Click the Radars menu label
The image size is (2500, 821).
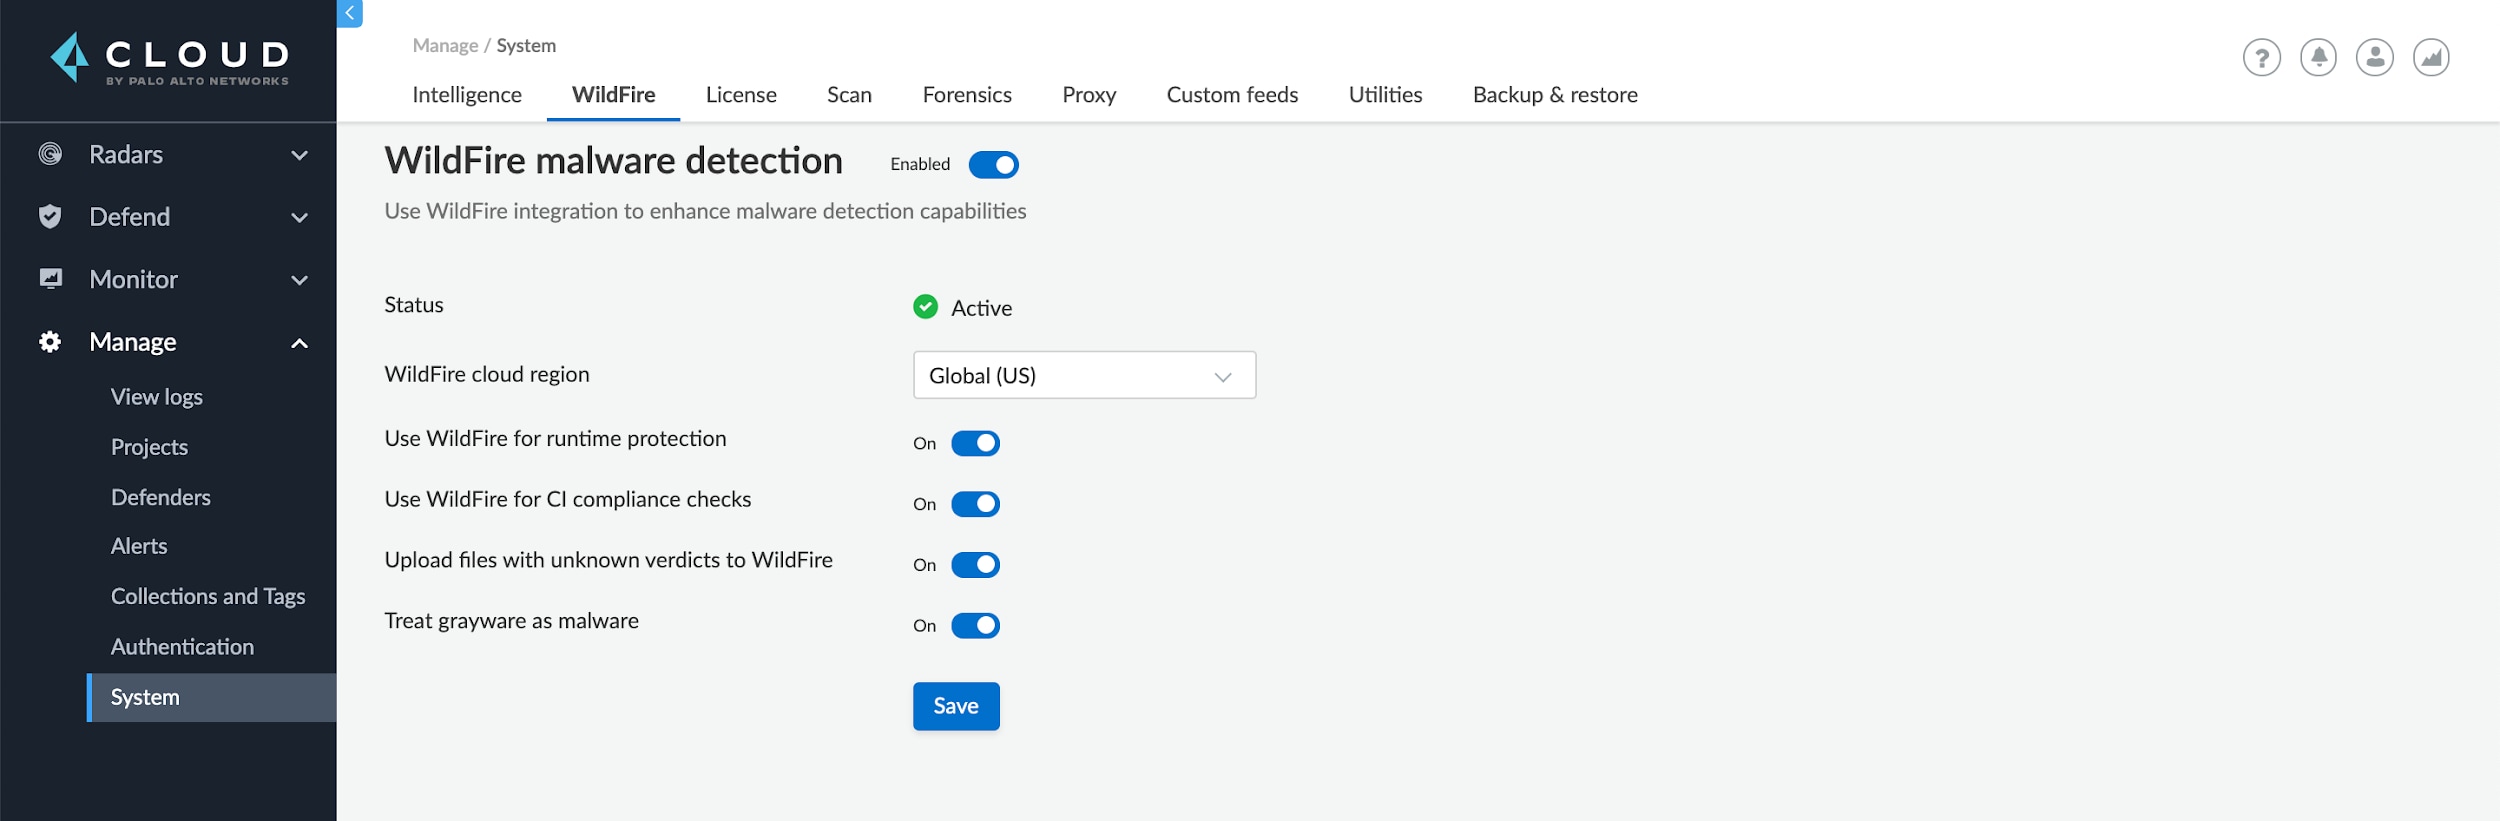click(126, 154)
